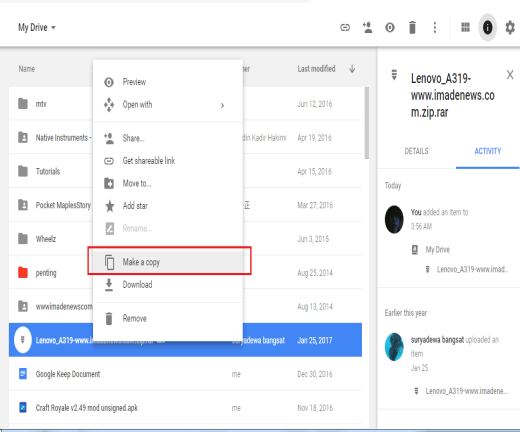This screenshot has height=432, width=520.
Task: Select Remove in the context menu
Action: (x=168, y=318)
